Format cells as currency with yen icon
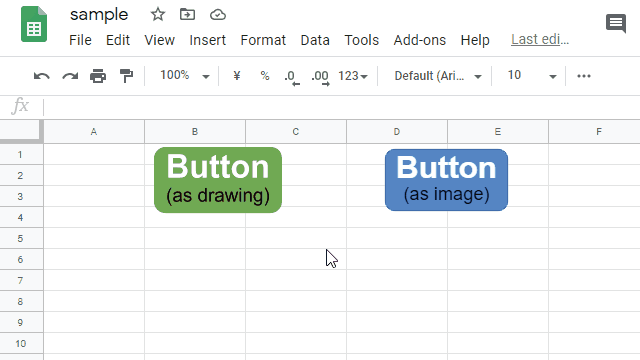This screenshot has height=360, width=640. tap(237, 76)
